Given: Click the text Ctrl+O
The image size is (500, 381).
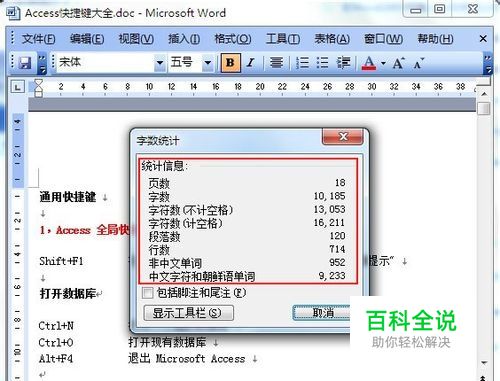Looking at the screenshot, I should [56, 342].
